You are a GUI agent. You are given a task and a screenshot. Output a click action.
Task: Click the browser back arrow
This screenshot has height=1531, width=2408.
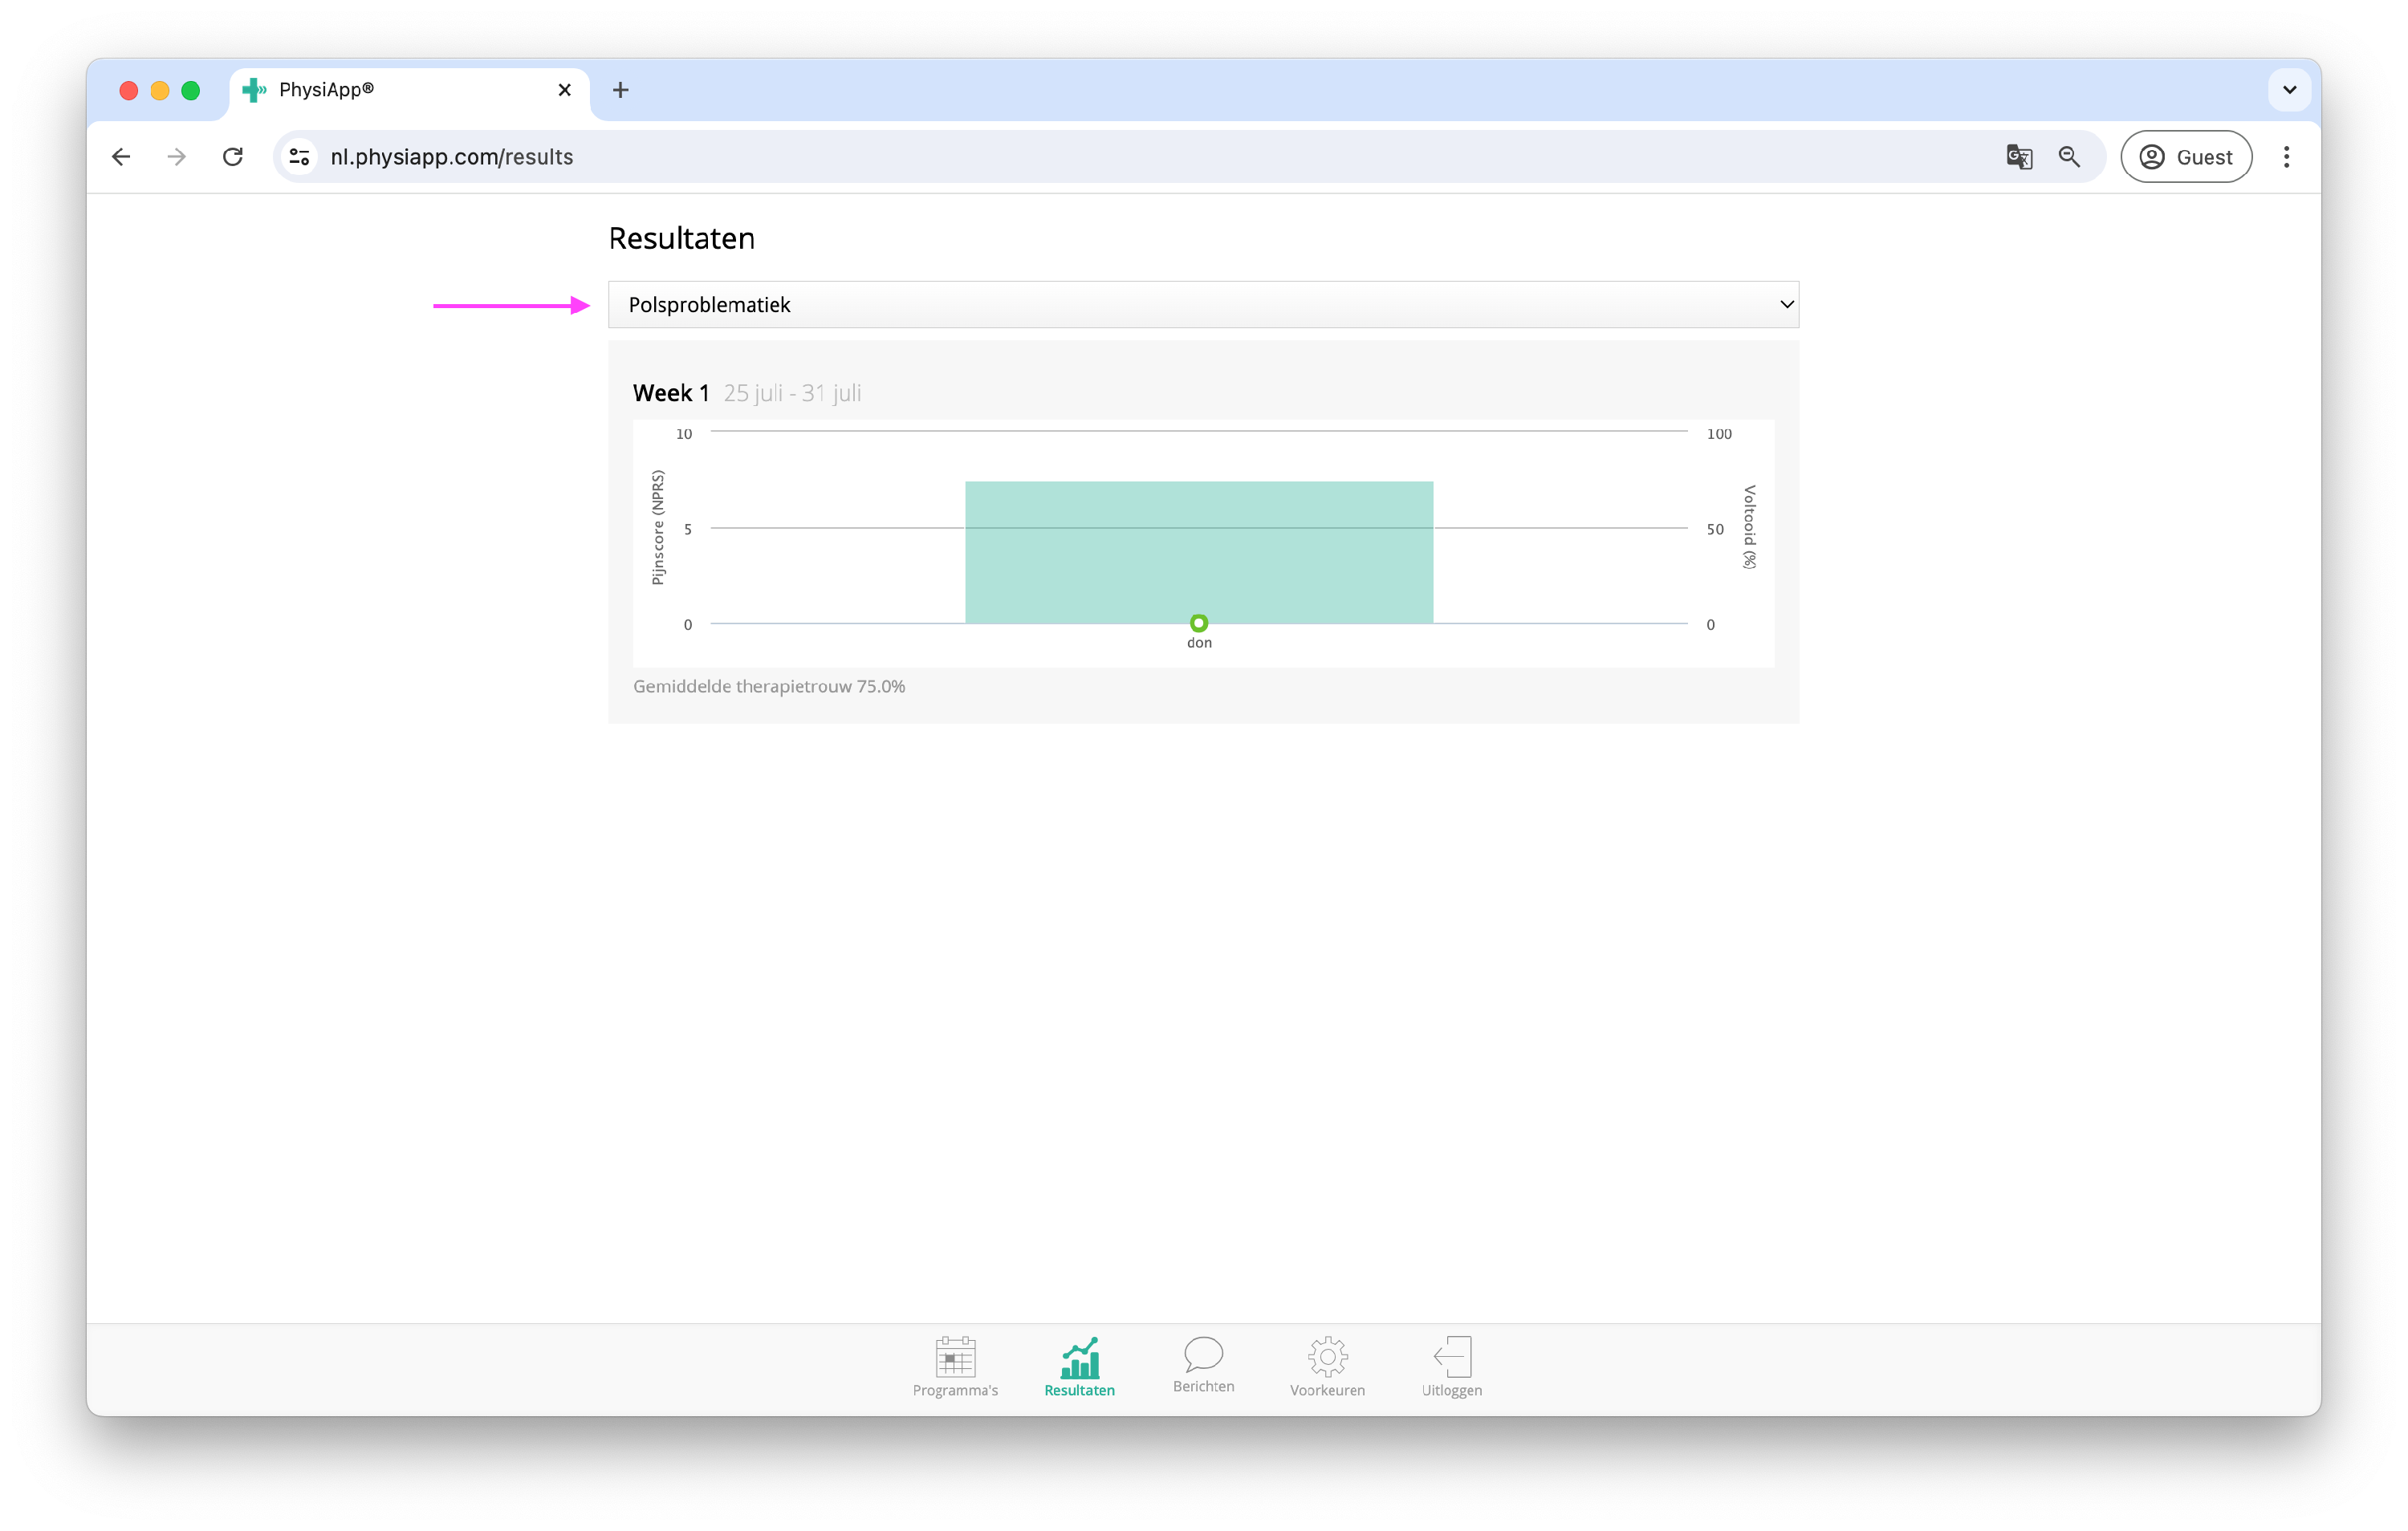point(121,156)
